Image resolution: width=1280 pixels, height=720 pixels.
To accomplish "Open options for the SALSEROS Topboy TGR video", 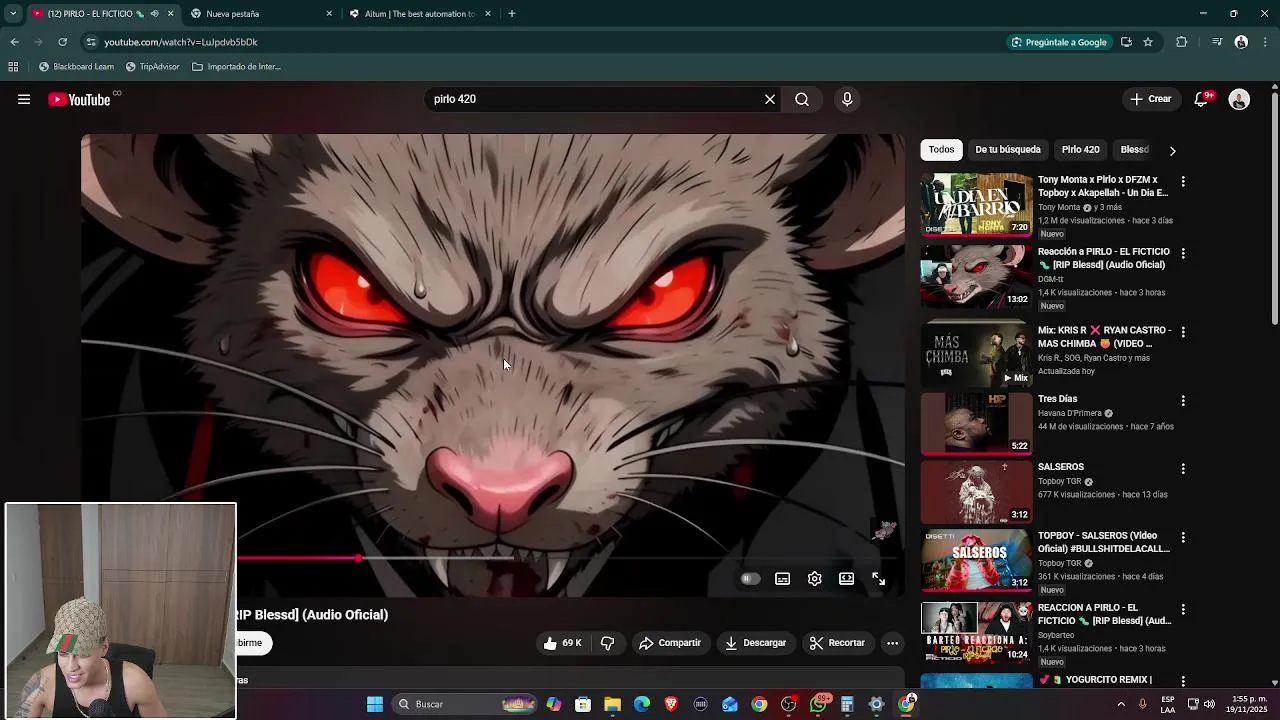I will coord(1183,468).
